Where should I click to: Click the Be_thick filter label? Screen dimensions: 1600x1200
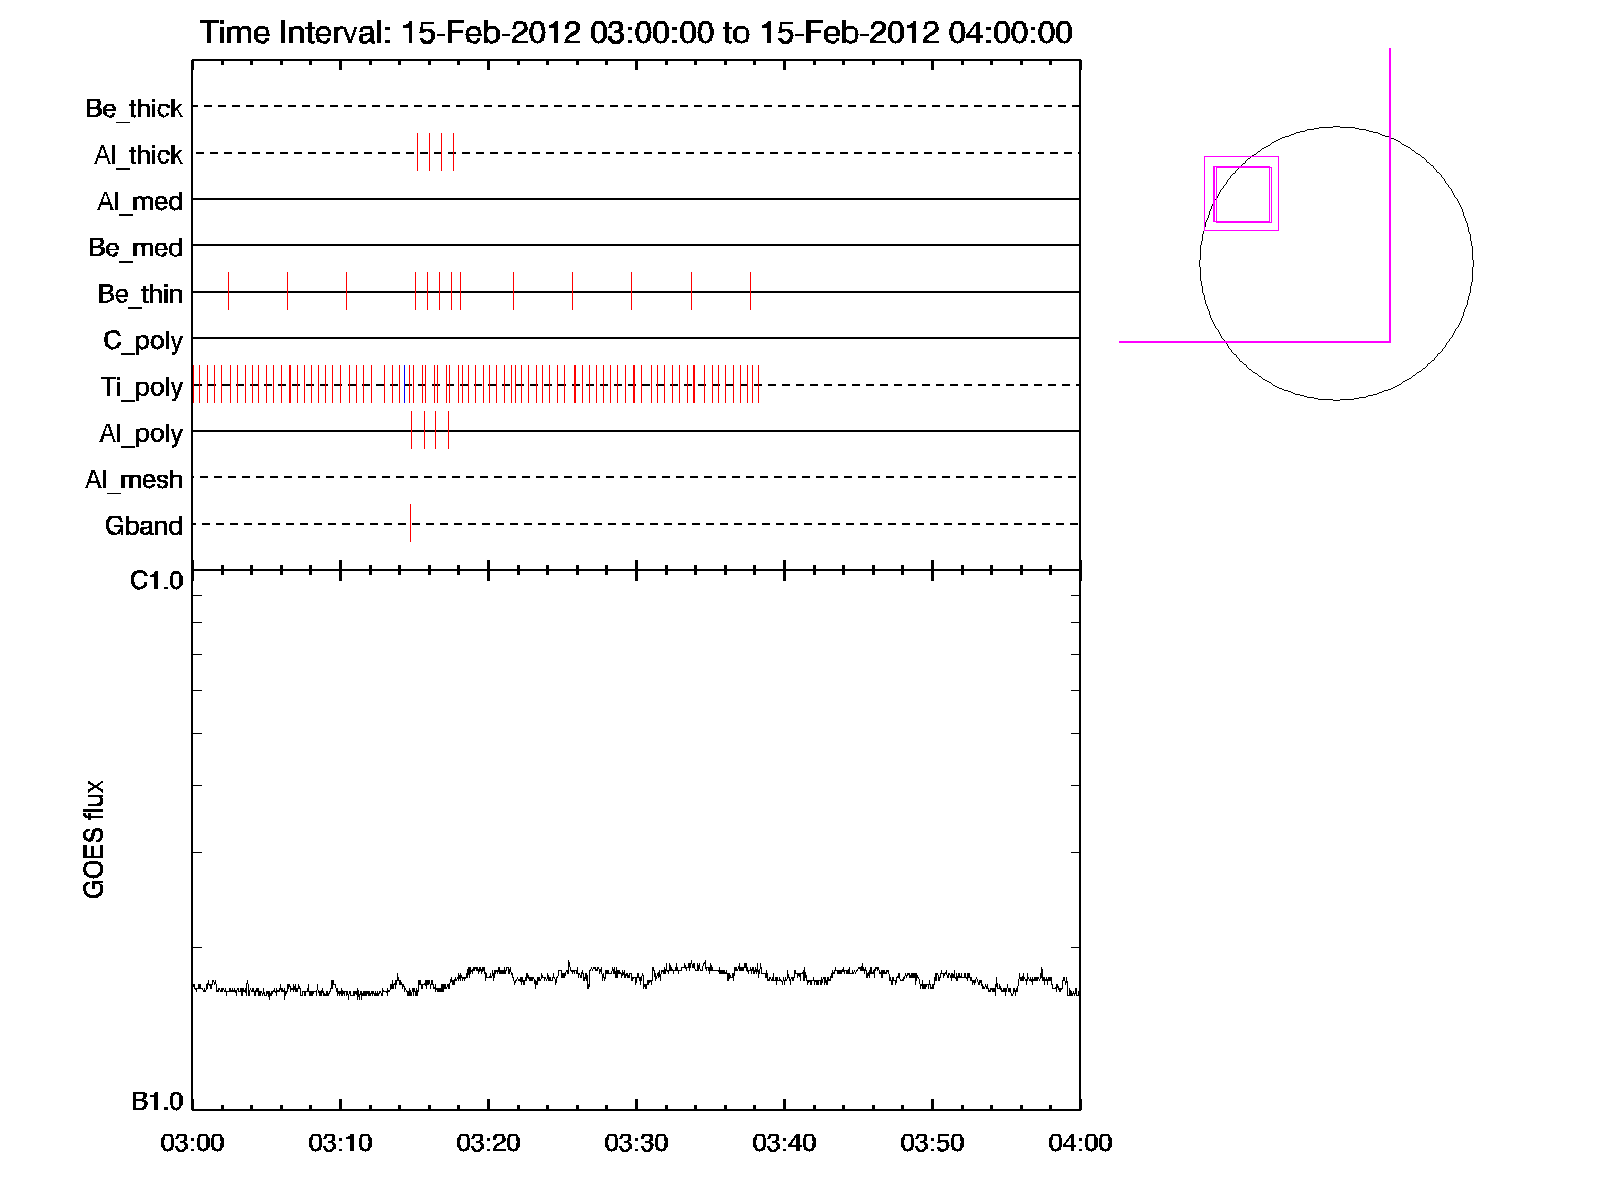[x=134, y=108]
